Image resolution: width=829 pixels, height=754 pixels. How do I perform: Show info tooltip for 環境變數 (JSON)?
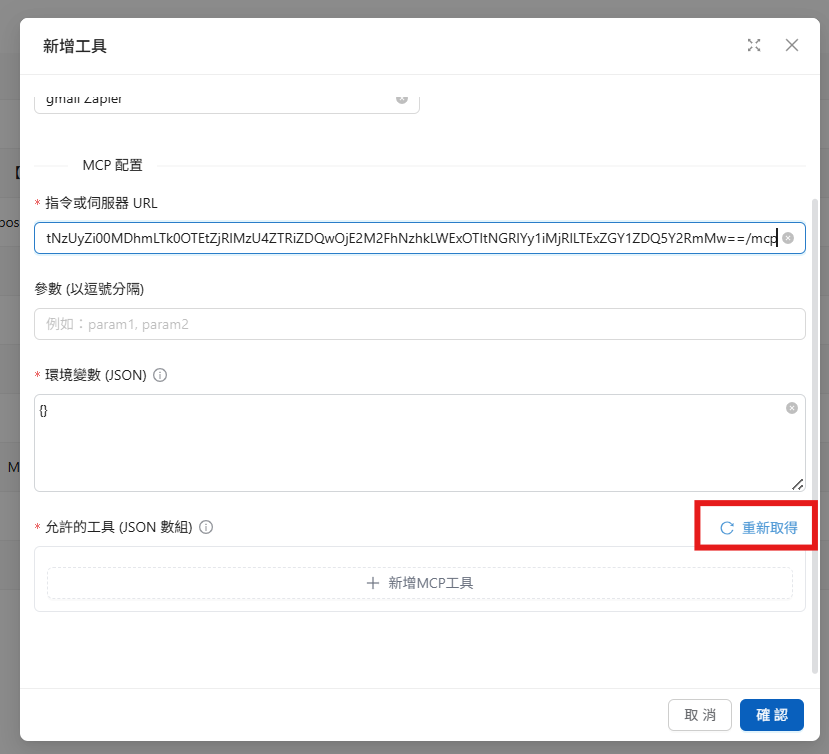click(160, 376)
